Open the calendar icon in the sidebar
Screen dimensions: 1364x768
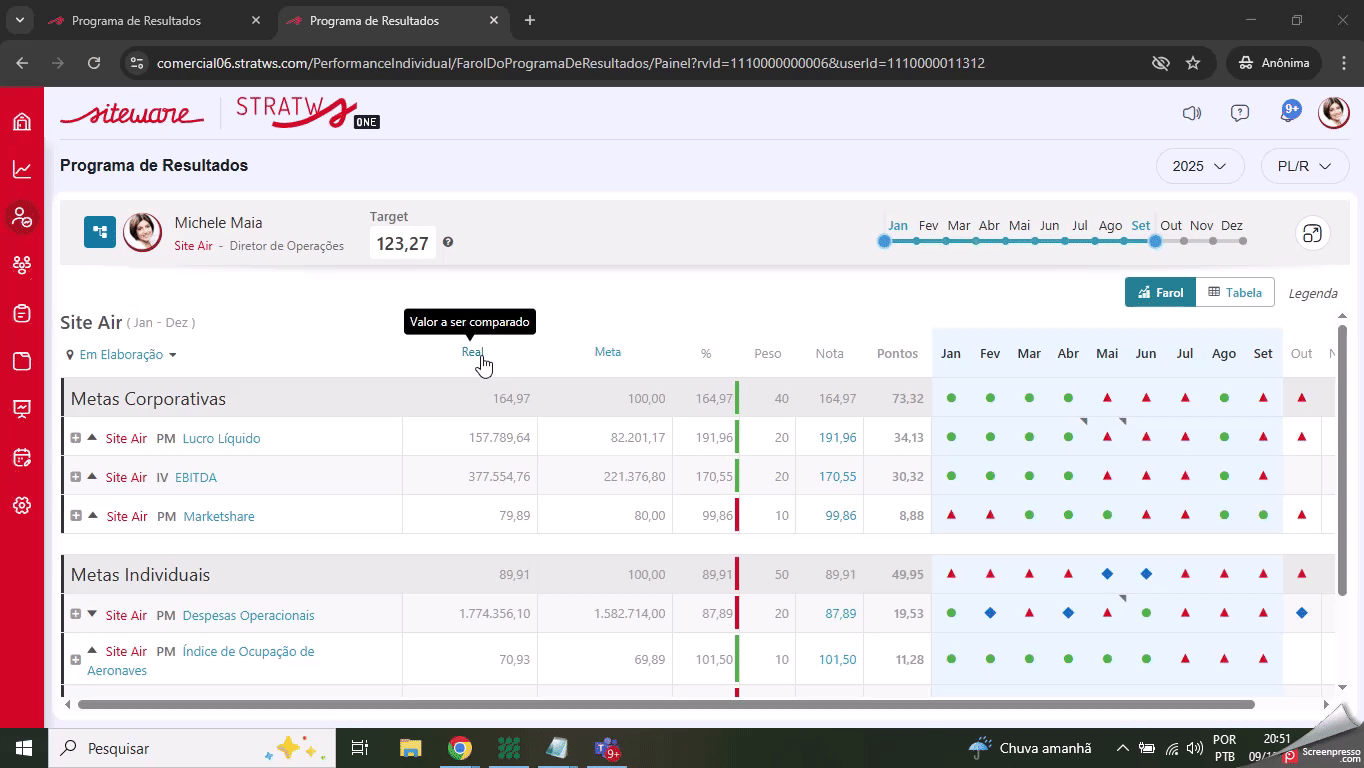point(22,457)
